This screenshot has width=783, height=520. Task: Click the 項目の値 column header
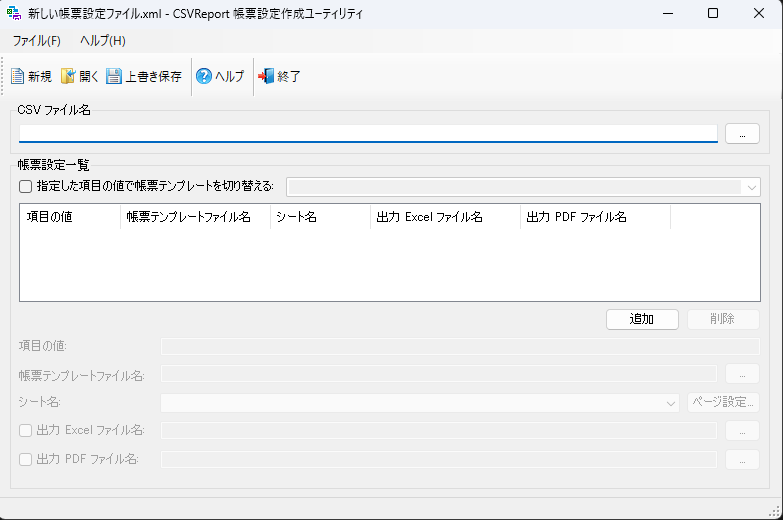[x=70, y=217]
